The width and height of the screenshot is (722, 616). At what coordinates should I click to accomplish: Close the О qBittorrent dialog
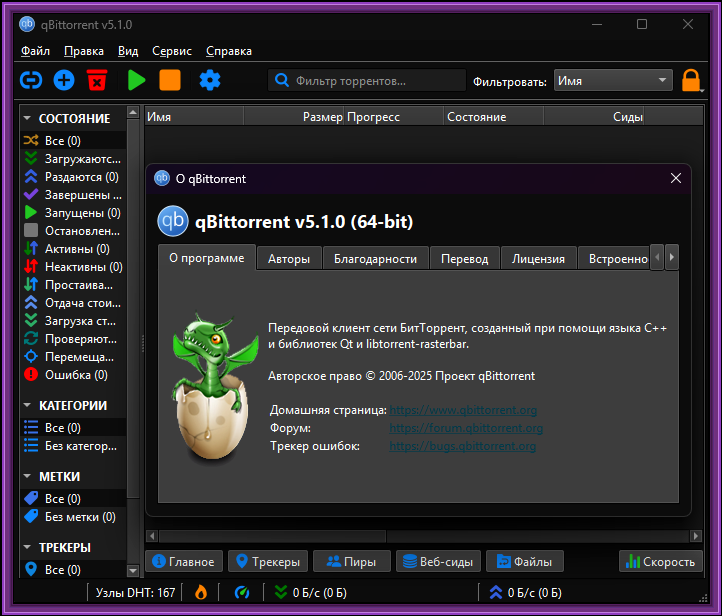[x=675, y=178]
